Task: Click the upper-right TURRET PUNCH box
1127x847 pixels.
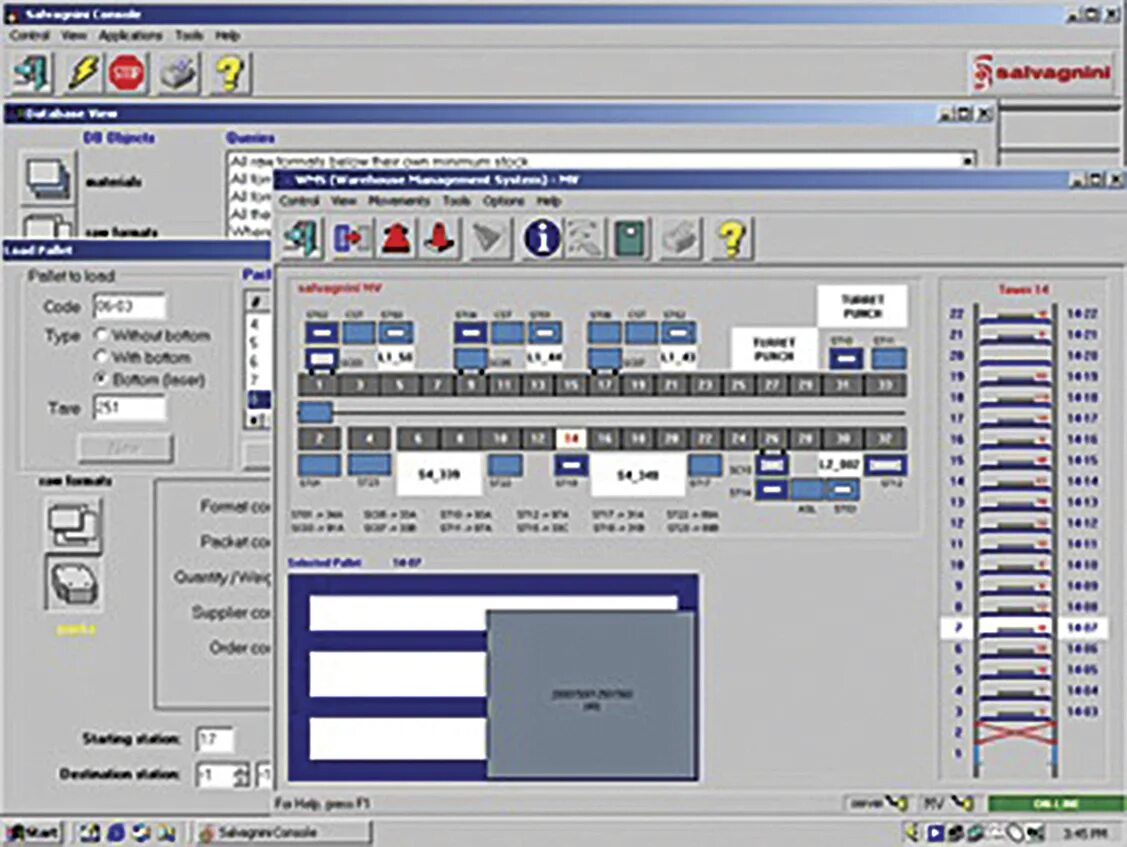Action: (x=862, y=306)
